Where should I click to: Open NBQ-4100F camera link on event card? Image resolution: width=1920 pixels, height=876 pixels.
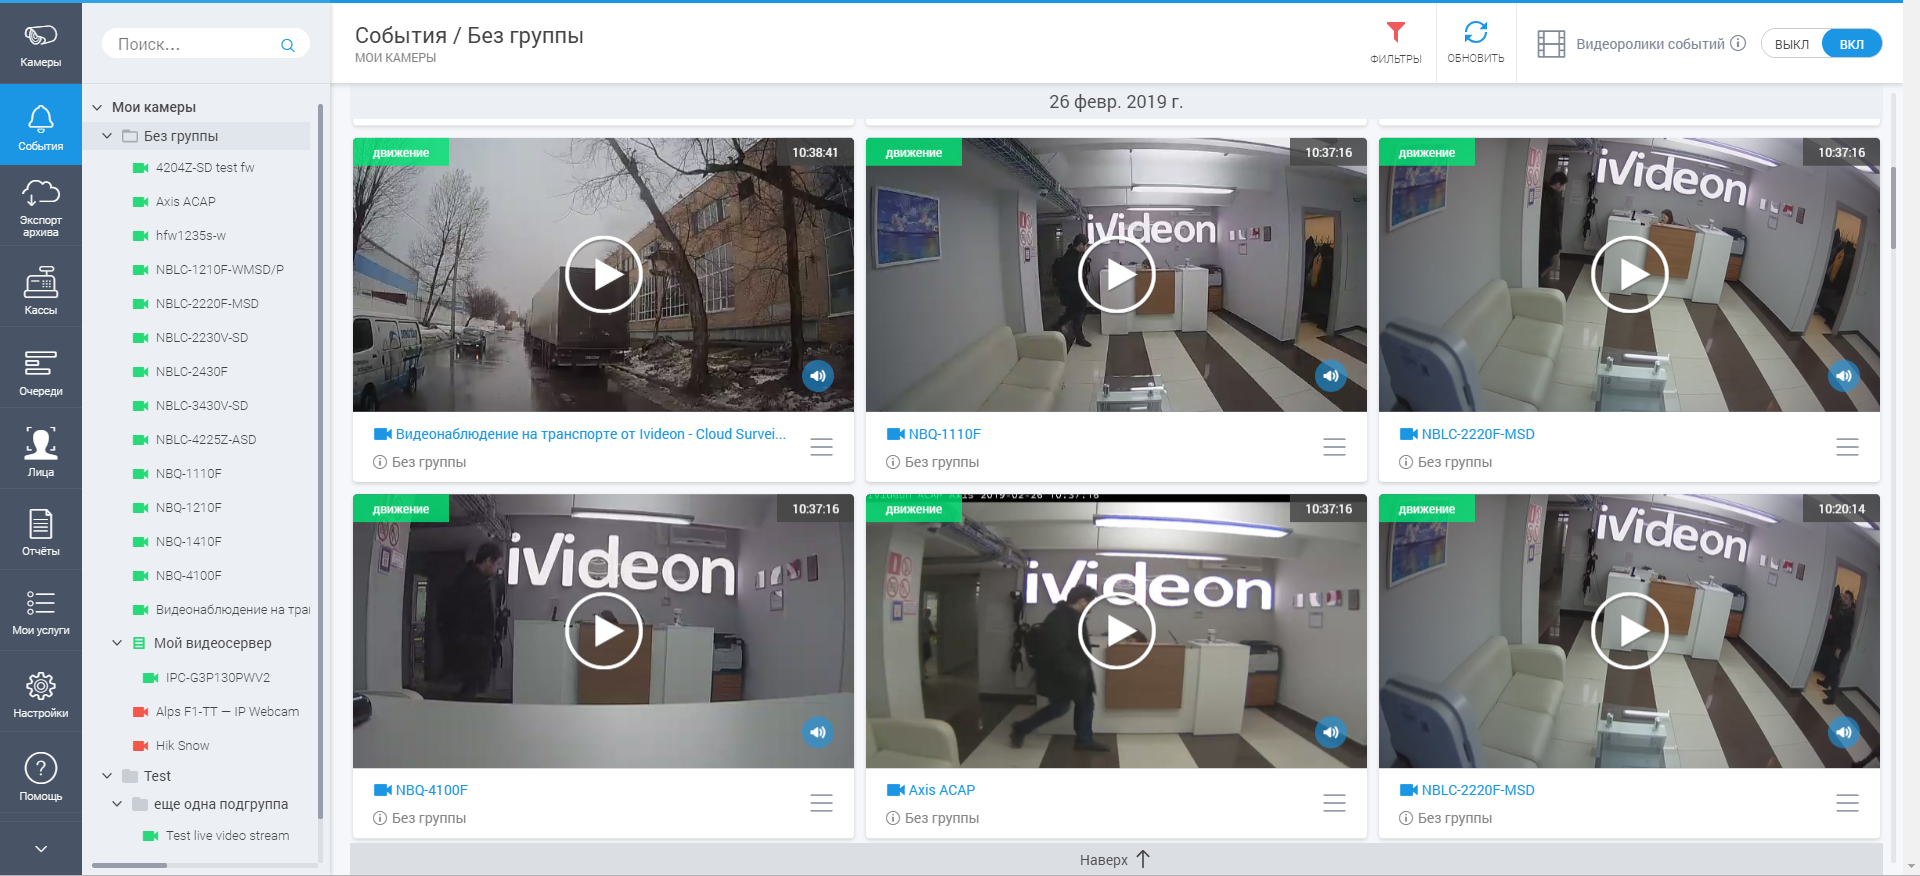[431, 790]
